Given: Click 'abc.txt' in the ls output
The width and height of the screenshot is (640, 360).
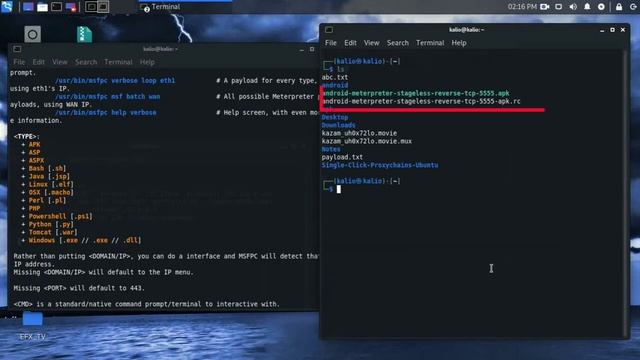Looking at the screenshot, I should (335, 77).
